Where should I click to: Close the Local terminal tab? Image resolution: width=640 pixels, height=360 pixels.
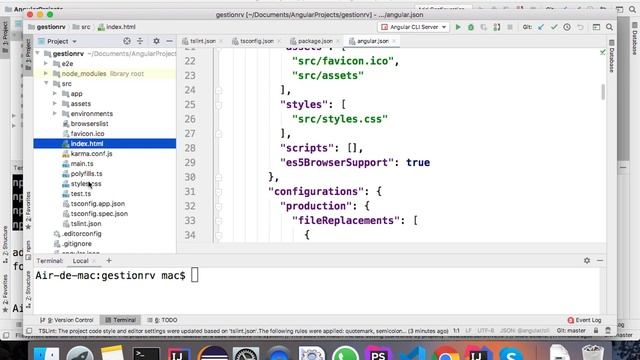click(x=94, y=261)
